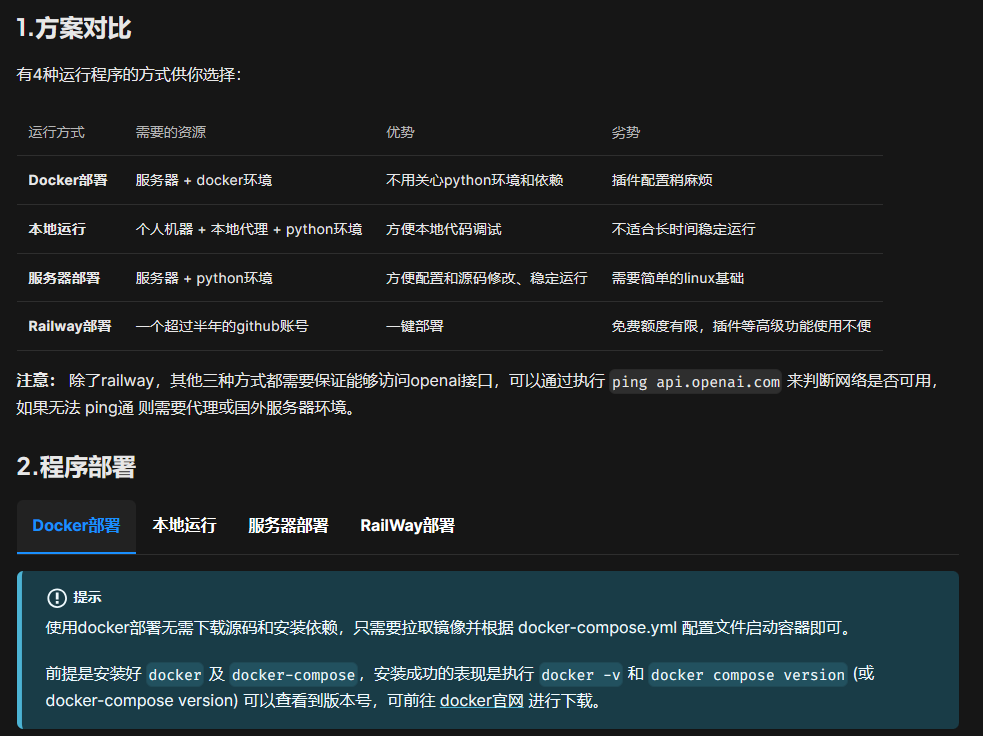The height and width of the screenshot is (736, 983).
Task: Click the 'docker' code badge after 前提是安装好
Action: point(175,675)
